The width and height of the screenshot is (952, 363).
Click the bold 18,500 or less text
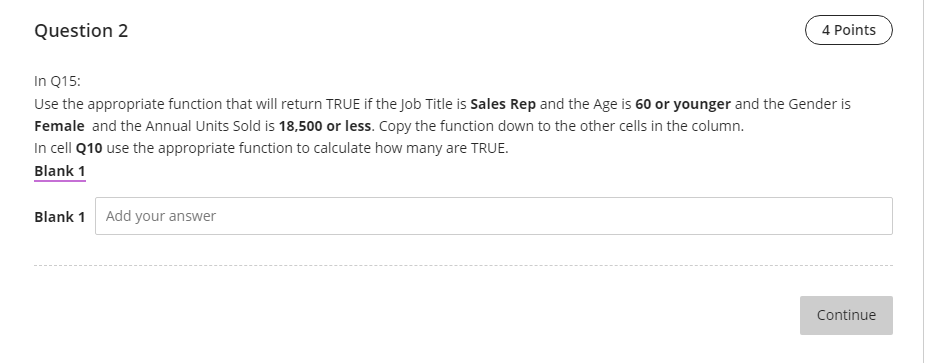[x=324, y=126]
